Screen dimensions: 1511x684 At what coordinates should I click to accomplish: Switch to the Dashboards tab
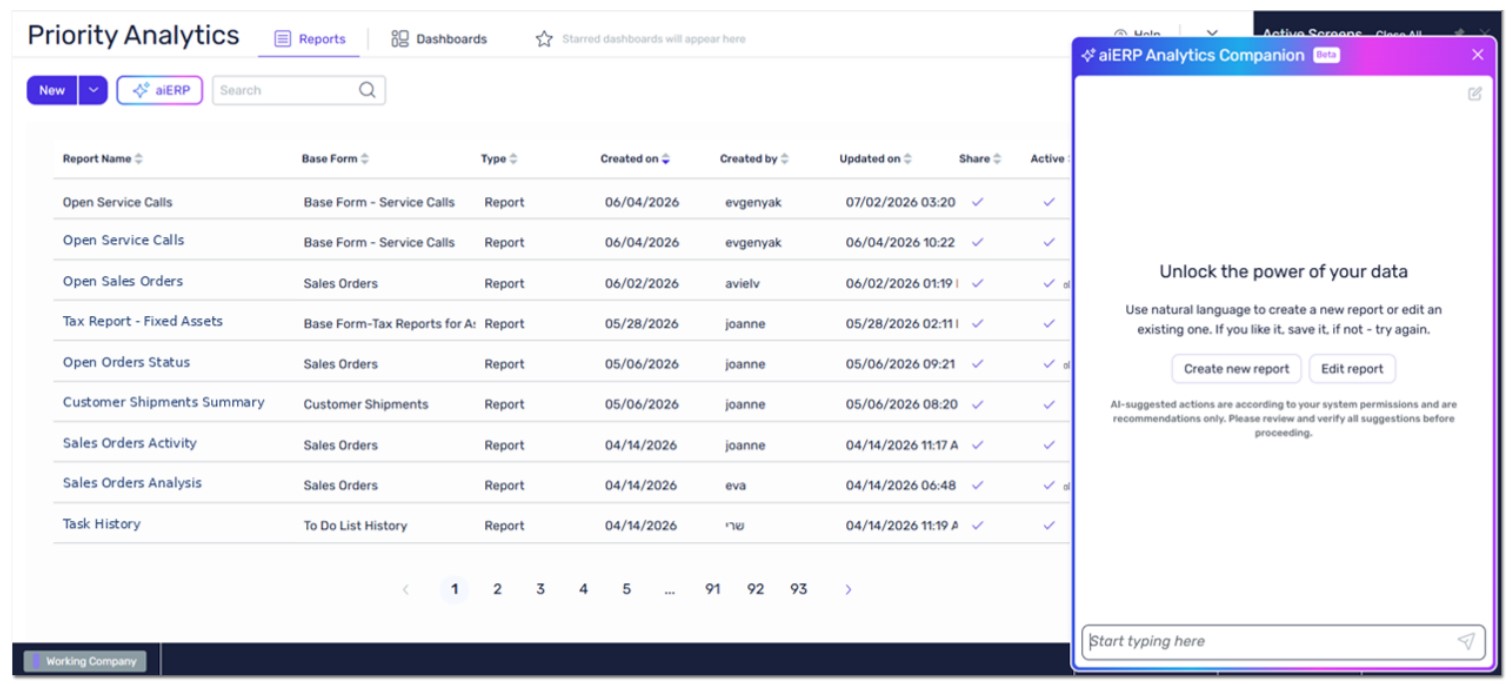coord(439,39)
